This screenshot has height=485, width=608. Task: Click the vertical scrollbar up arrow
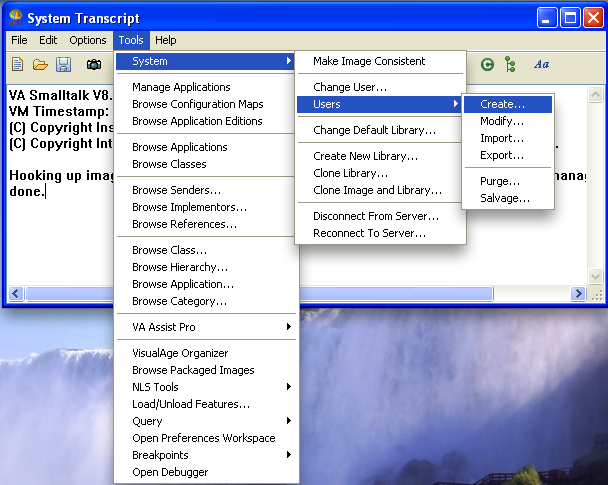(595, 94)
